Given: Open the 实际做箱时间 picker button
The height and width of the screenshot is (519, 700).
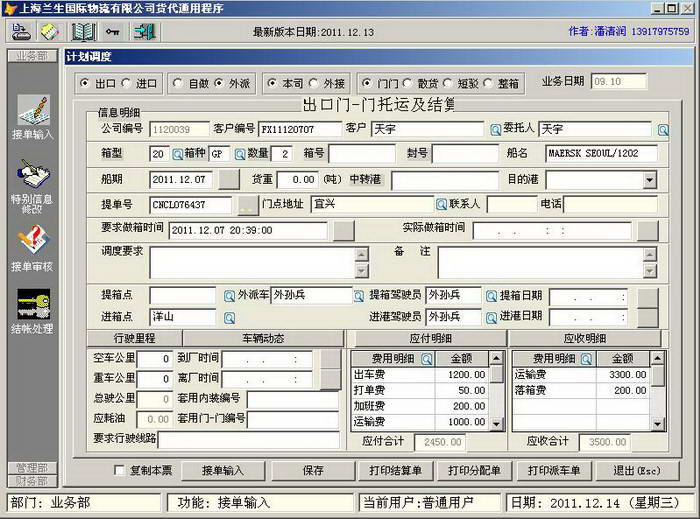Looking at the screenshot, I should (648, 231).
